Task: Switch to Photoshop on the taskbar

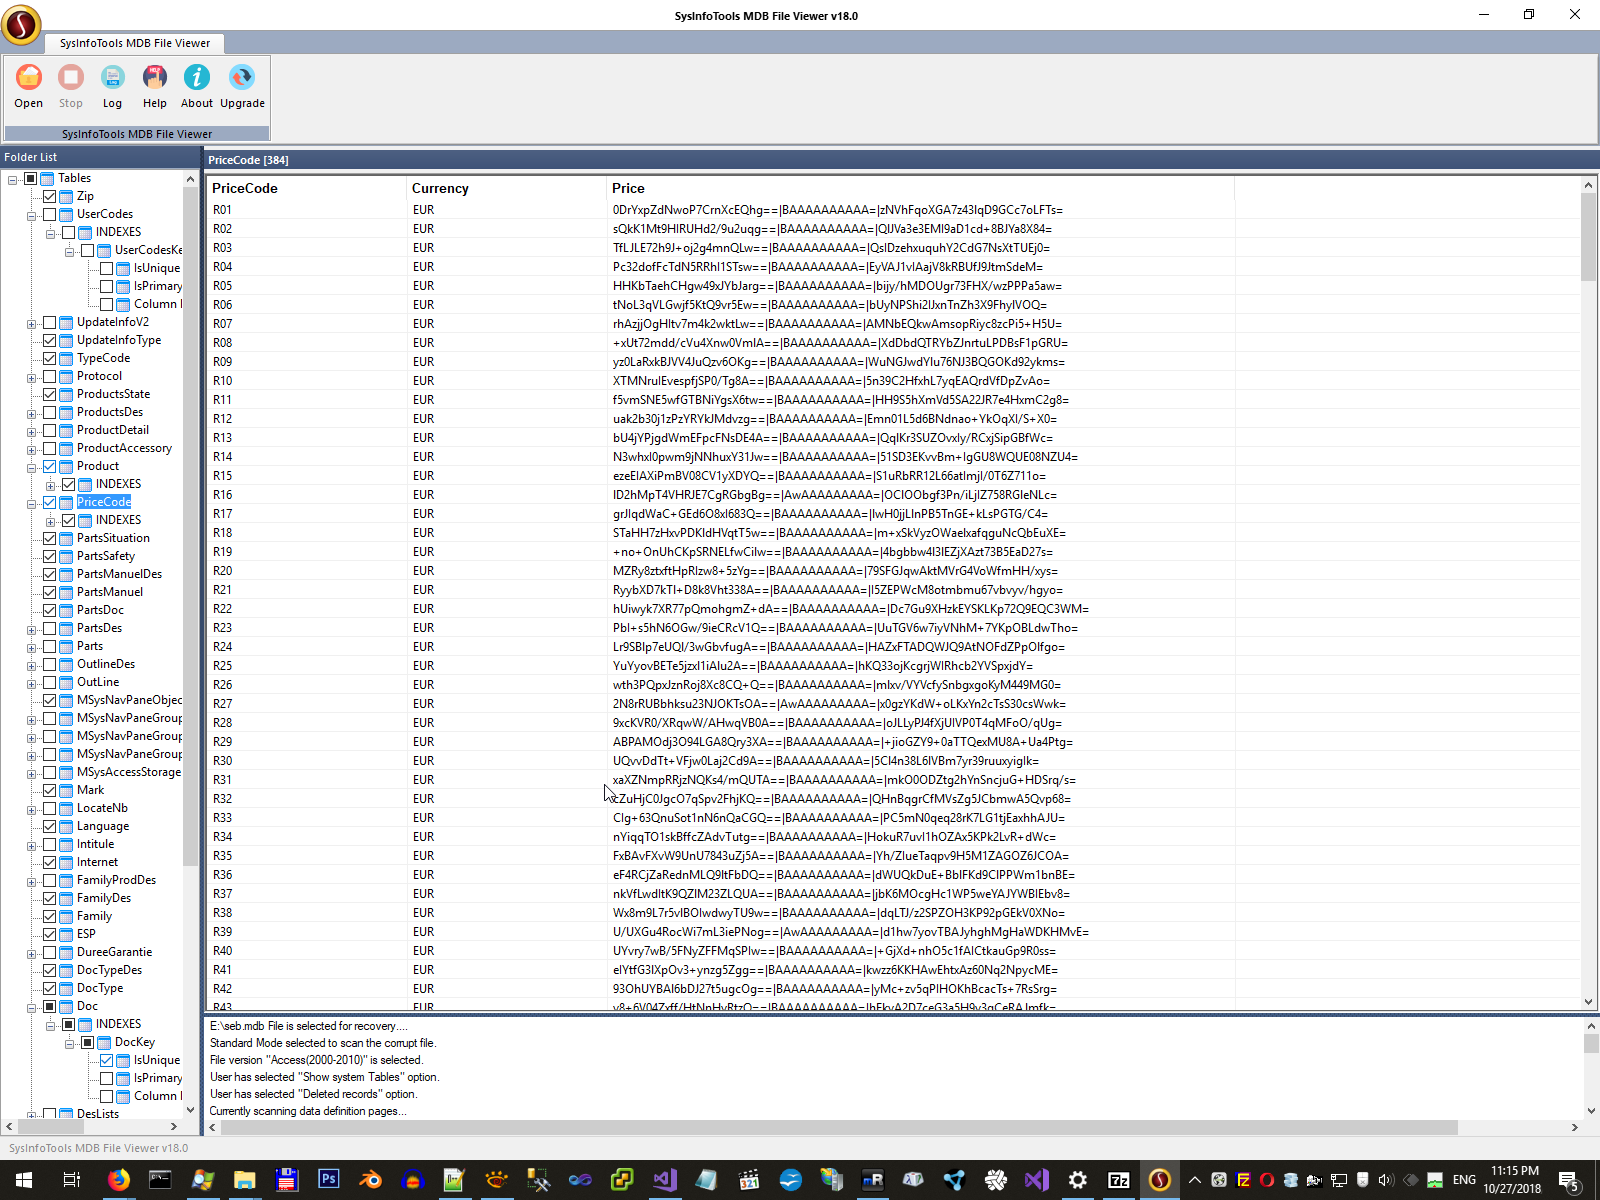Action: 328,1180
